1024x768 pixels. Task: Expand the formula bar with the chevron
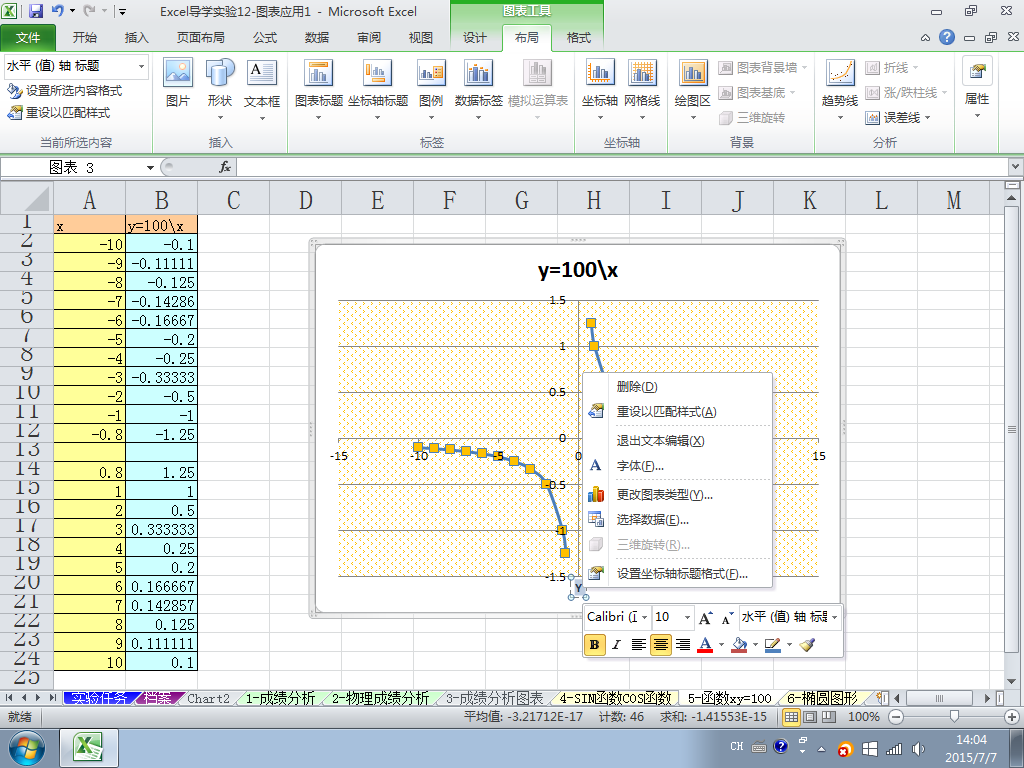pyautogui.click(x=1016, y=167)
